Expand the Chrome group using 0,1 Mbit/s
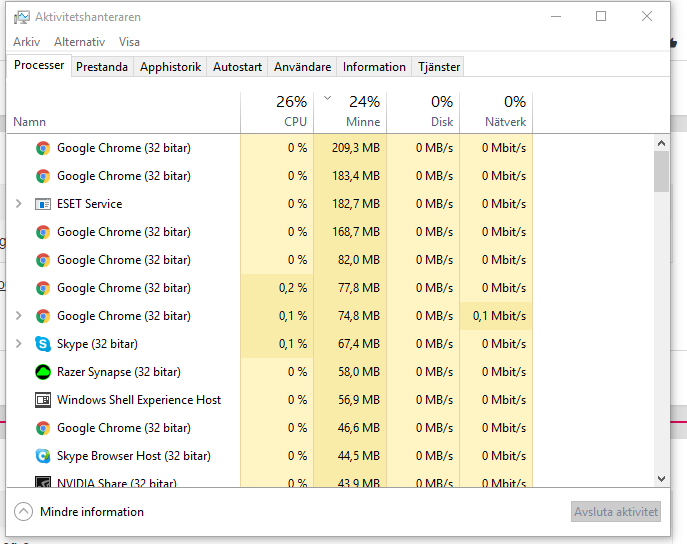This screenshot has width=687, height=544. pos(18,316)
